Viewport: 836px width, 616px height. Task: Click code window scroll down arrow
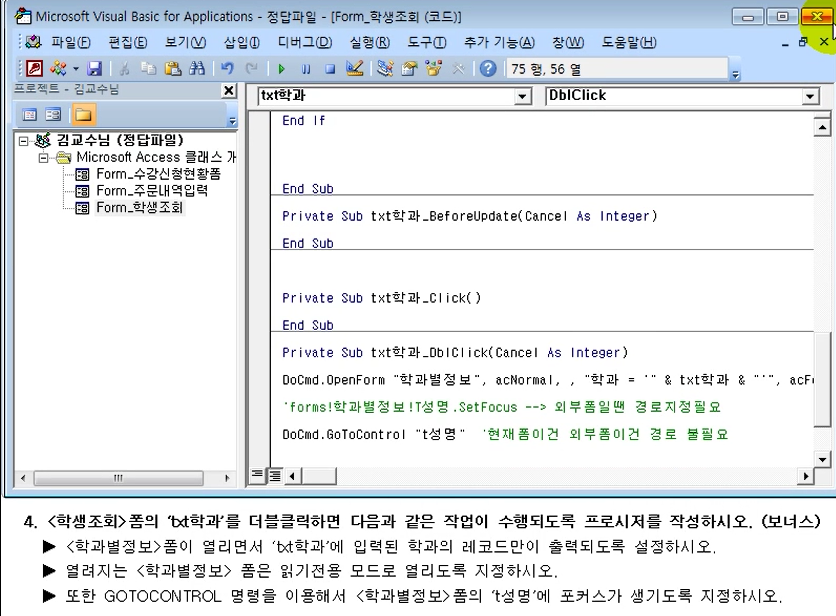(x=822, y=459)
